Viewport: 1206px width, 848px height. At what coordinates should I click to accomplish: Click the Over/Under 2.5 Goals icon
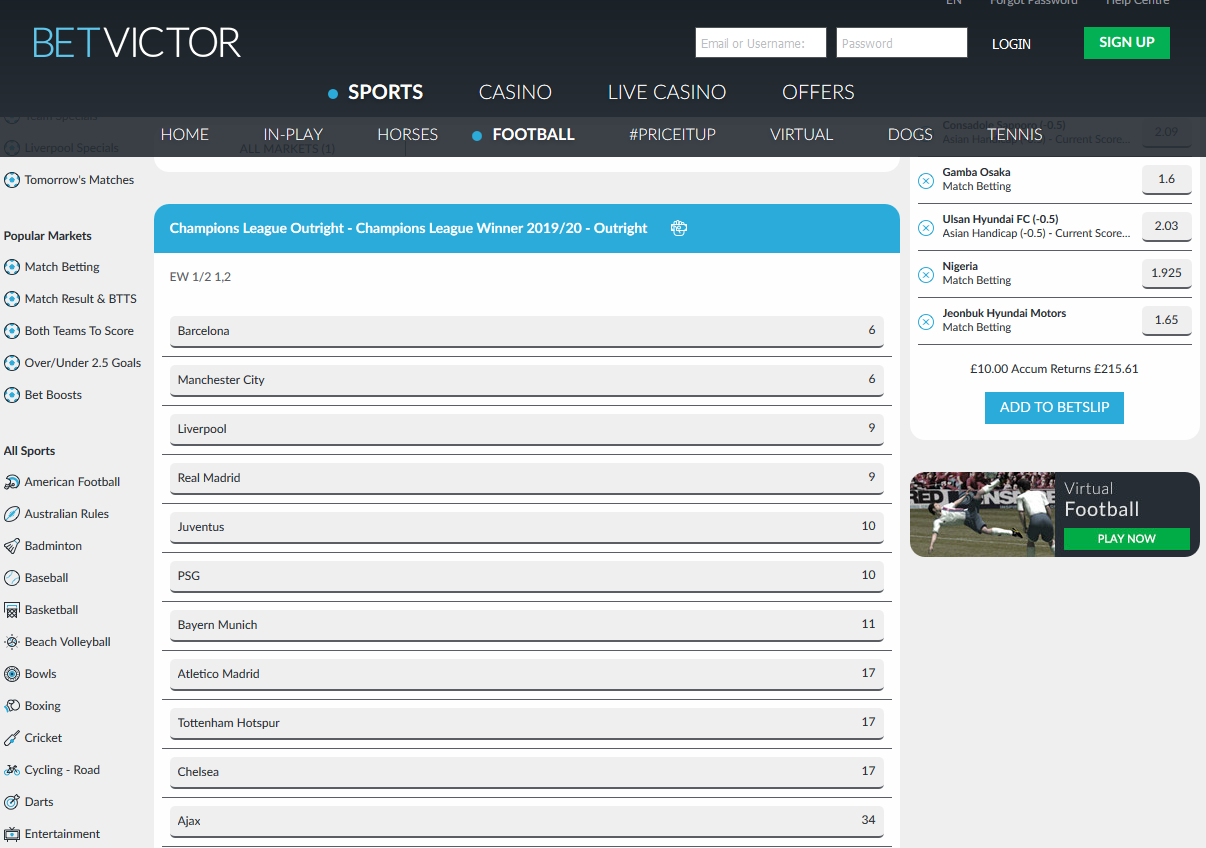click(x=12, y=363)
